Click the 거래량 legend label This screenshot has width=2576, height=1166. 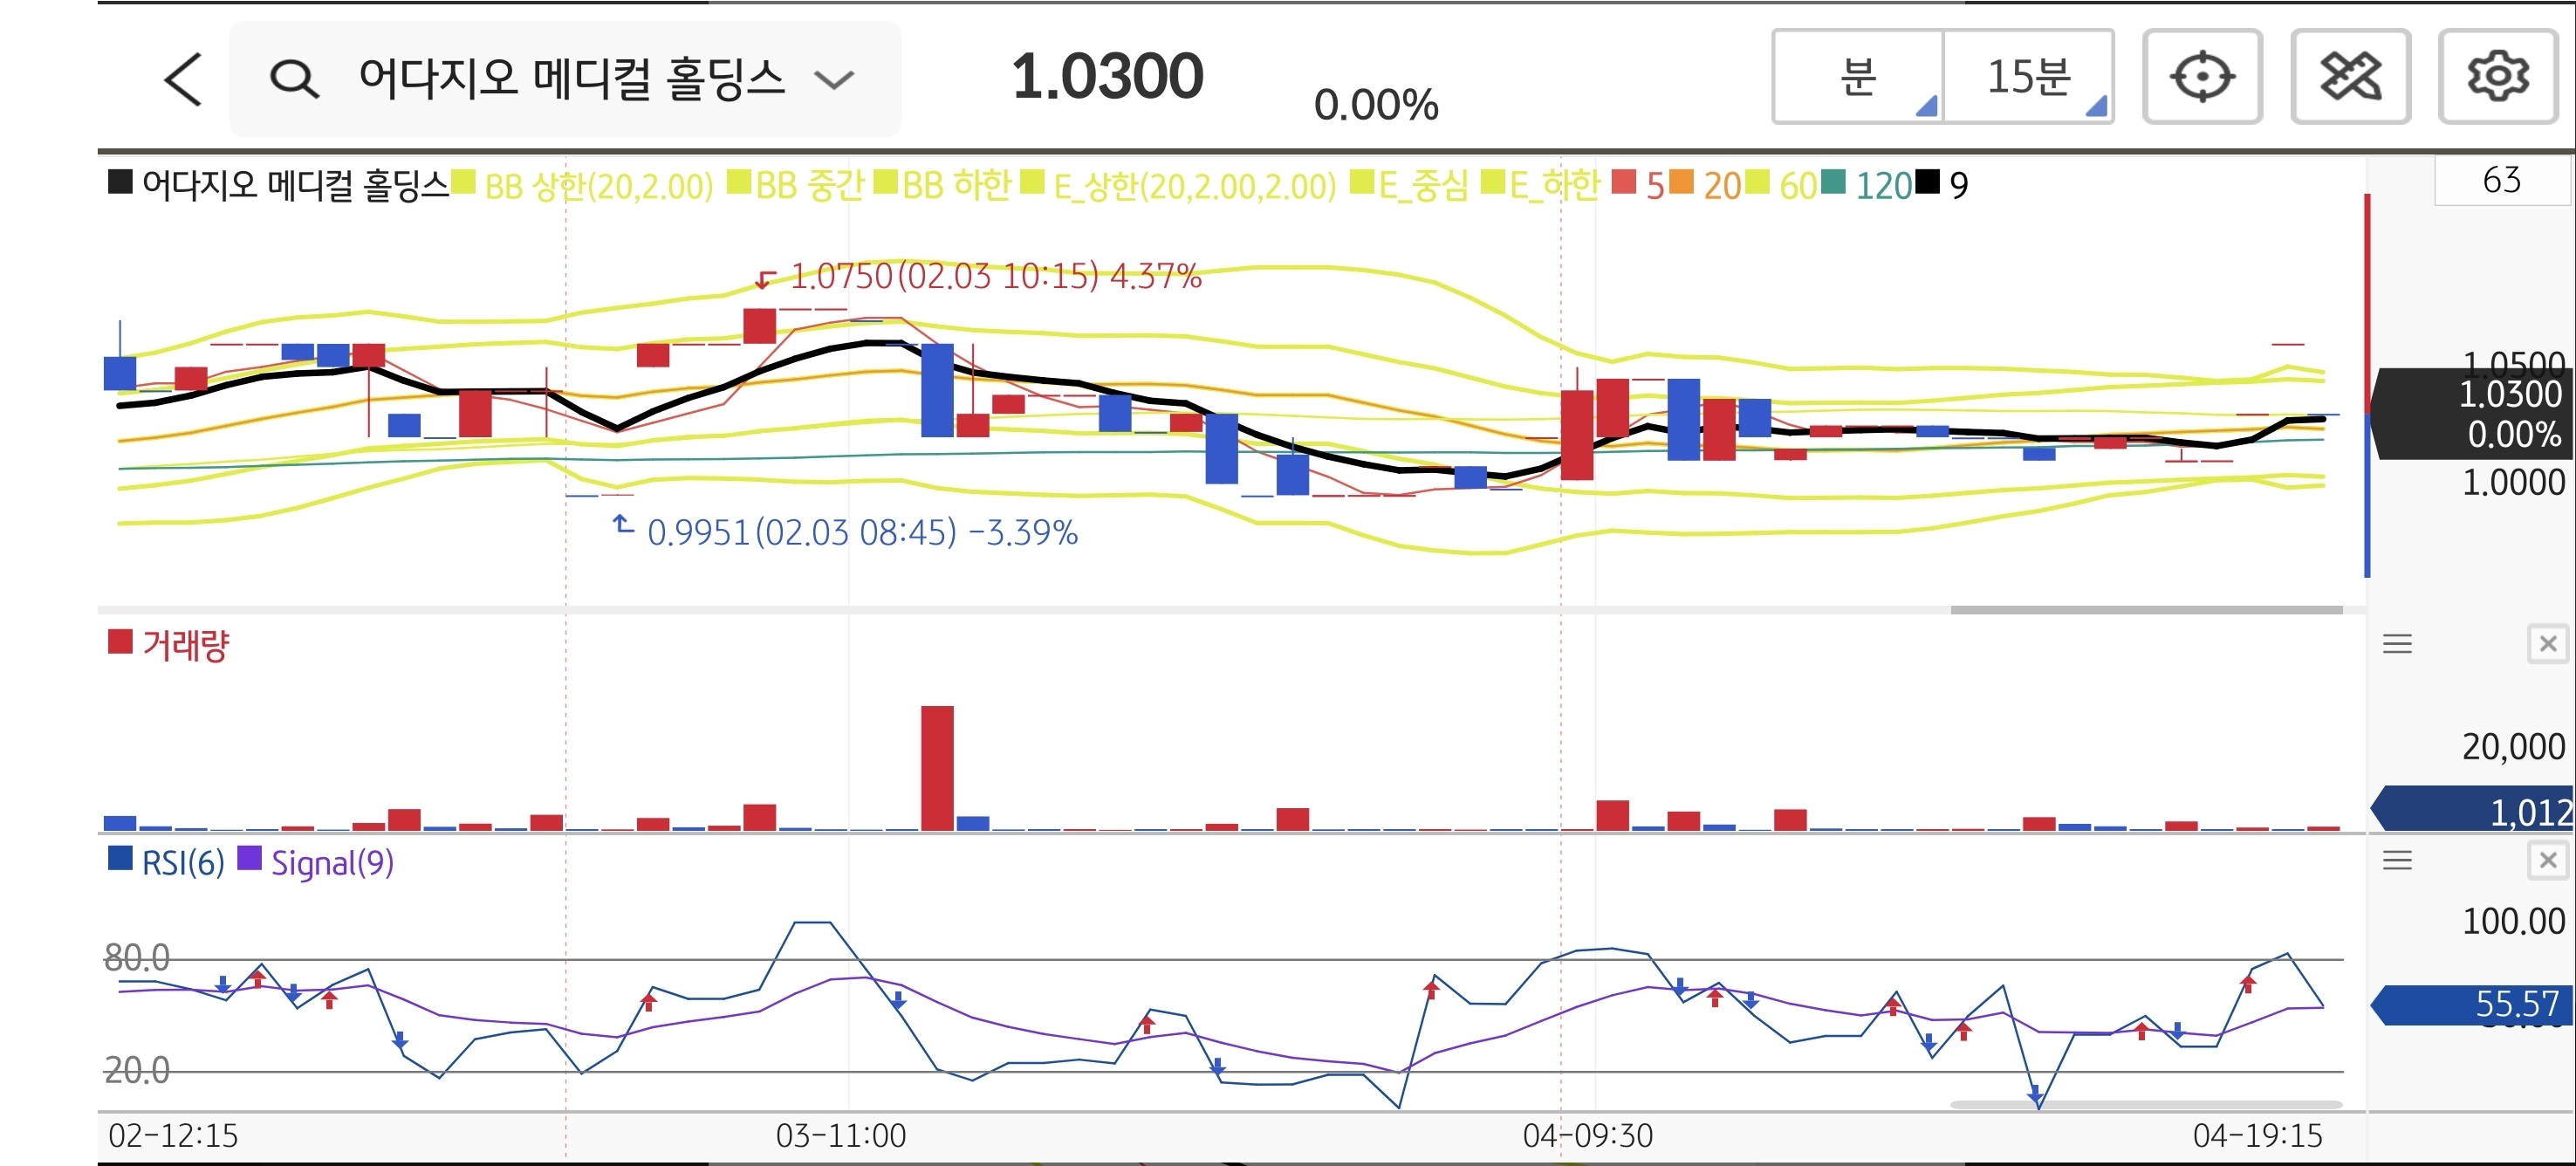185,645
